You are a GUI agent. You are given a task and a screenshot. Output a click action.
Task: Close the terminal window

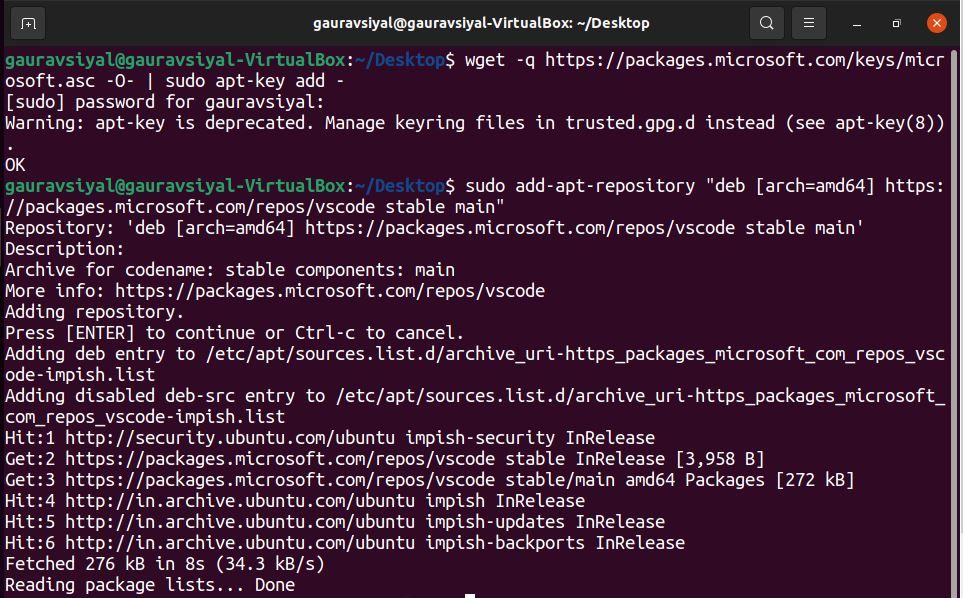(x=936, y=23)
